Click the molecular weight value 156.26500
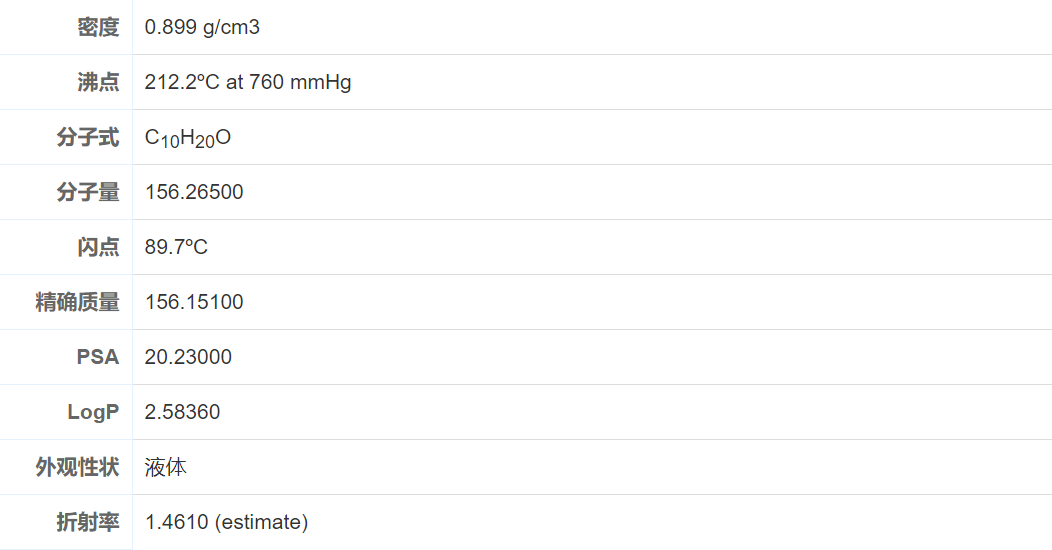 click(x=194, y=192)
